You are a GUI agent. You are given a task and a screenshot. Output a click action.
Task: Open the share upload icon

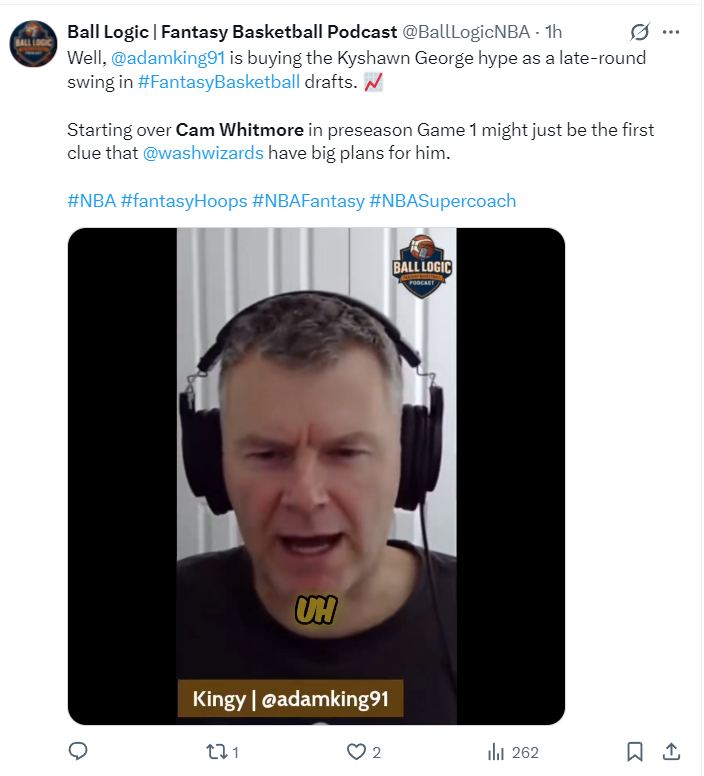(671, 753)
